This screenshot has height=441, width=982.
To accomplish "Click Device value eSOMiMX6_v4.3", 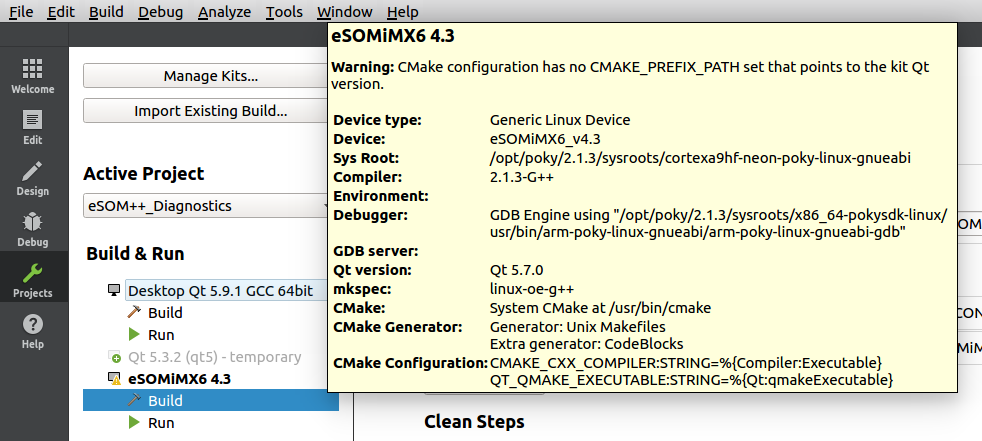I will click(x=545, y=139).
